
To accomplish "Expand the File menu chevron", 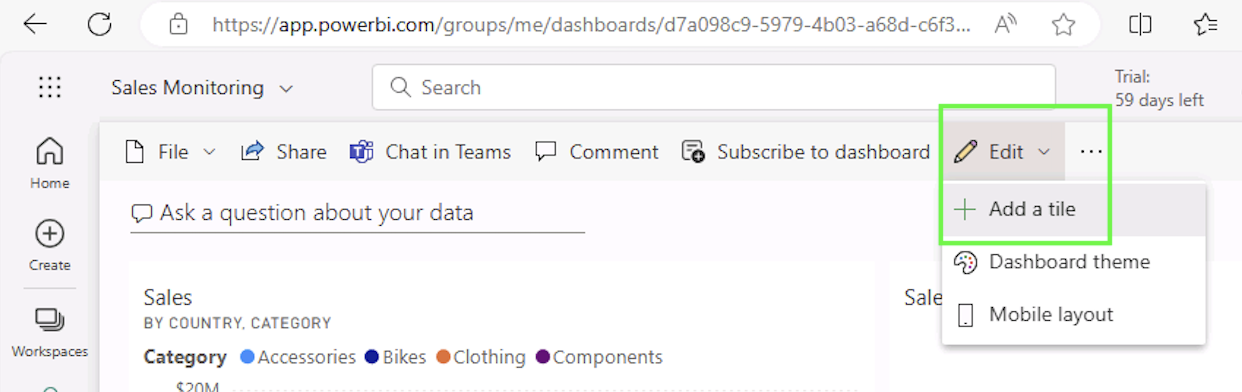I will [209, 152].
